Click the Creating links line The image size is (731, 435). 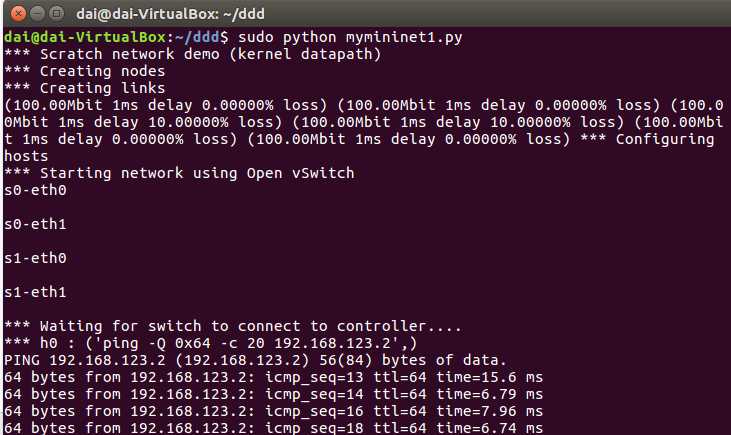tap(84, 88)
